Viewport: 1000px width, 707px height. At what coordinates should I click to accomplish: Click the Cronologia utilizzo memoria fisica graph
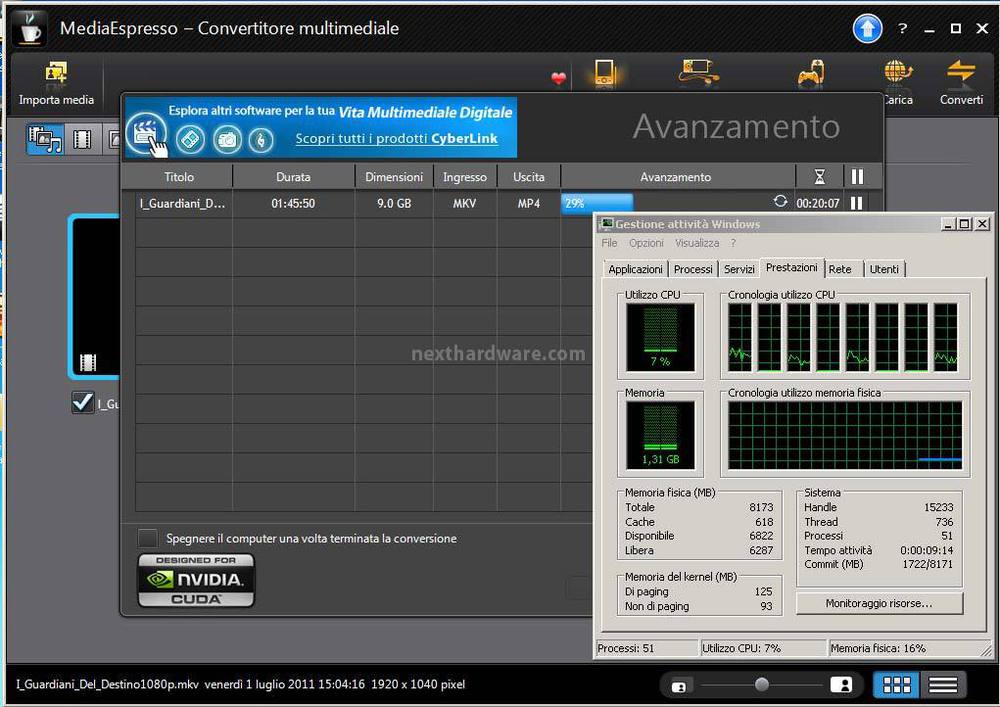click(x=845, y=435)
